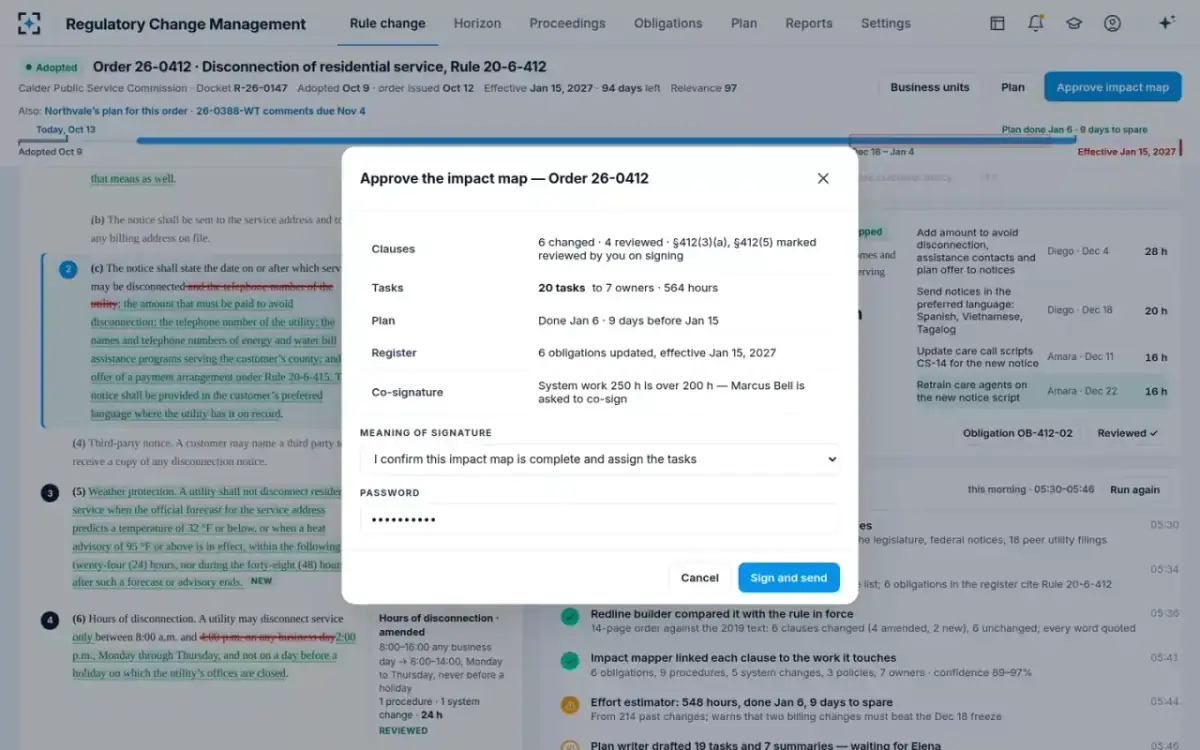Click the Adopted status badge
The height and width of the screenshot is (750, 1200).
tap(51, 67)
